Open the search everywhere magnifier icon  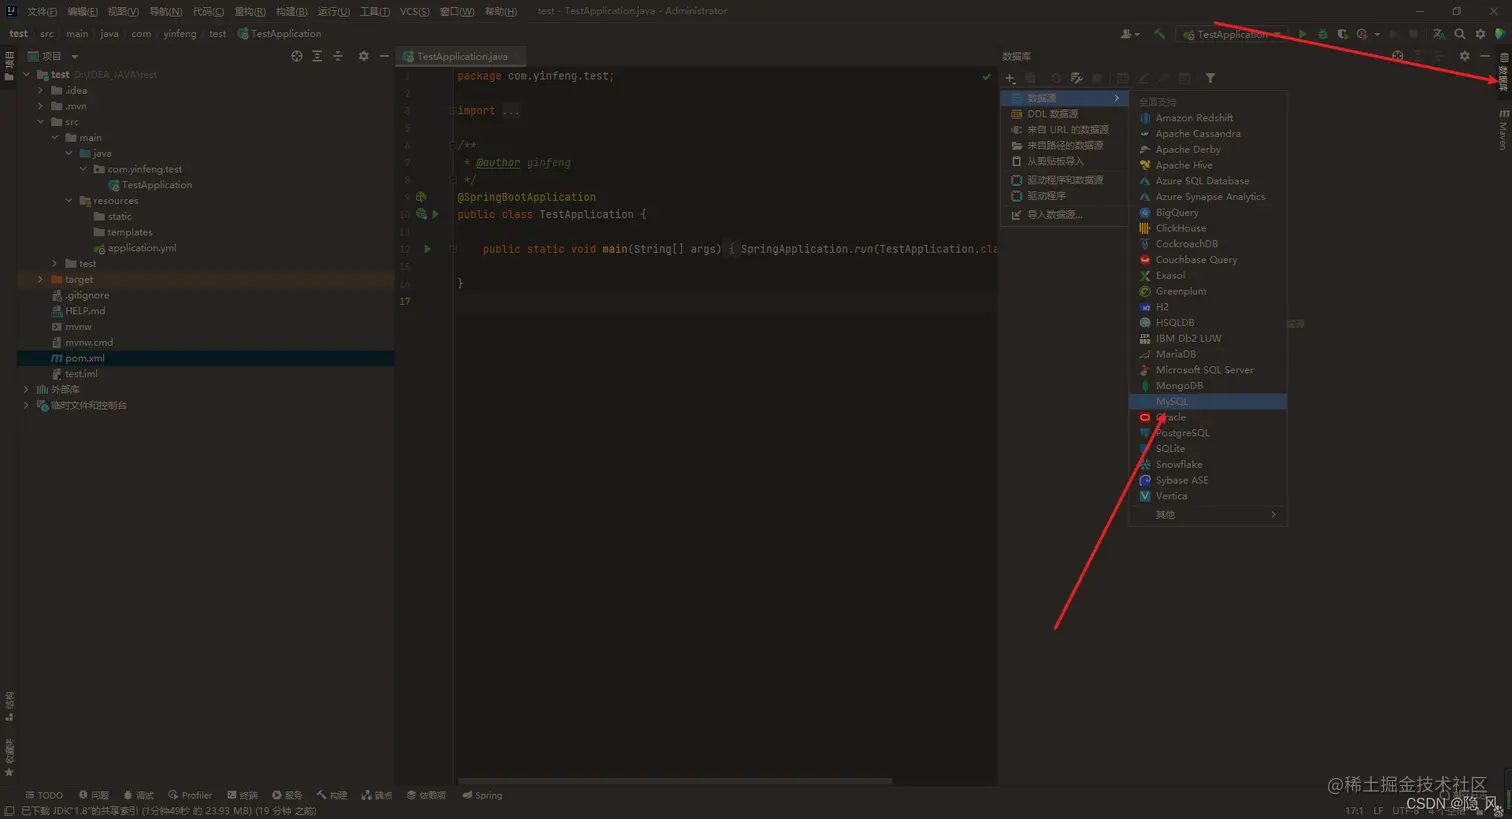tap(1460, 34)
